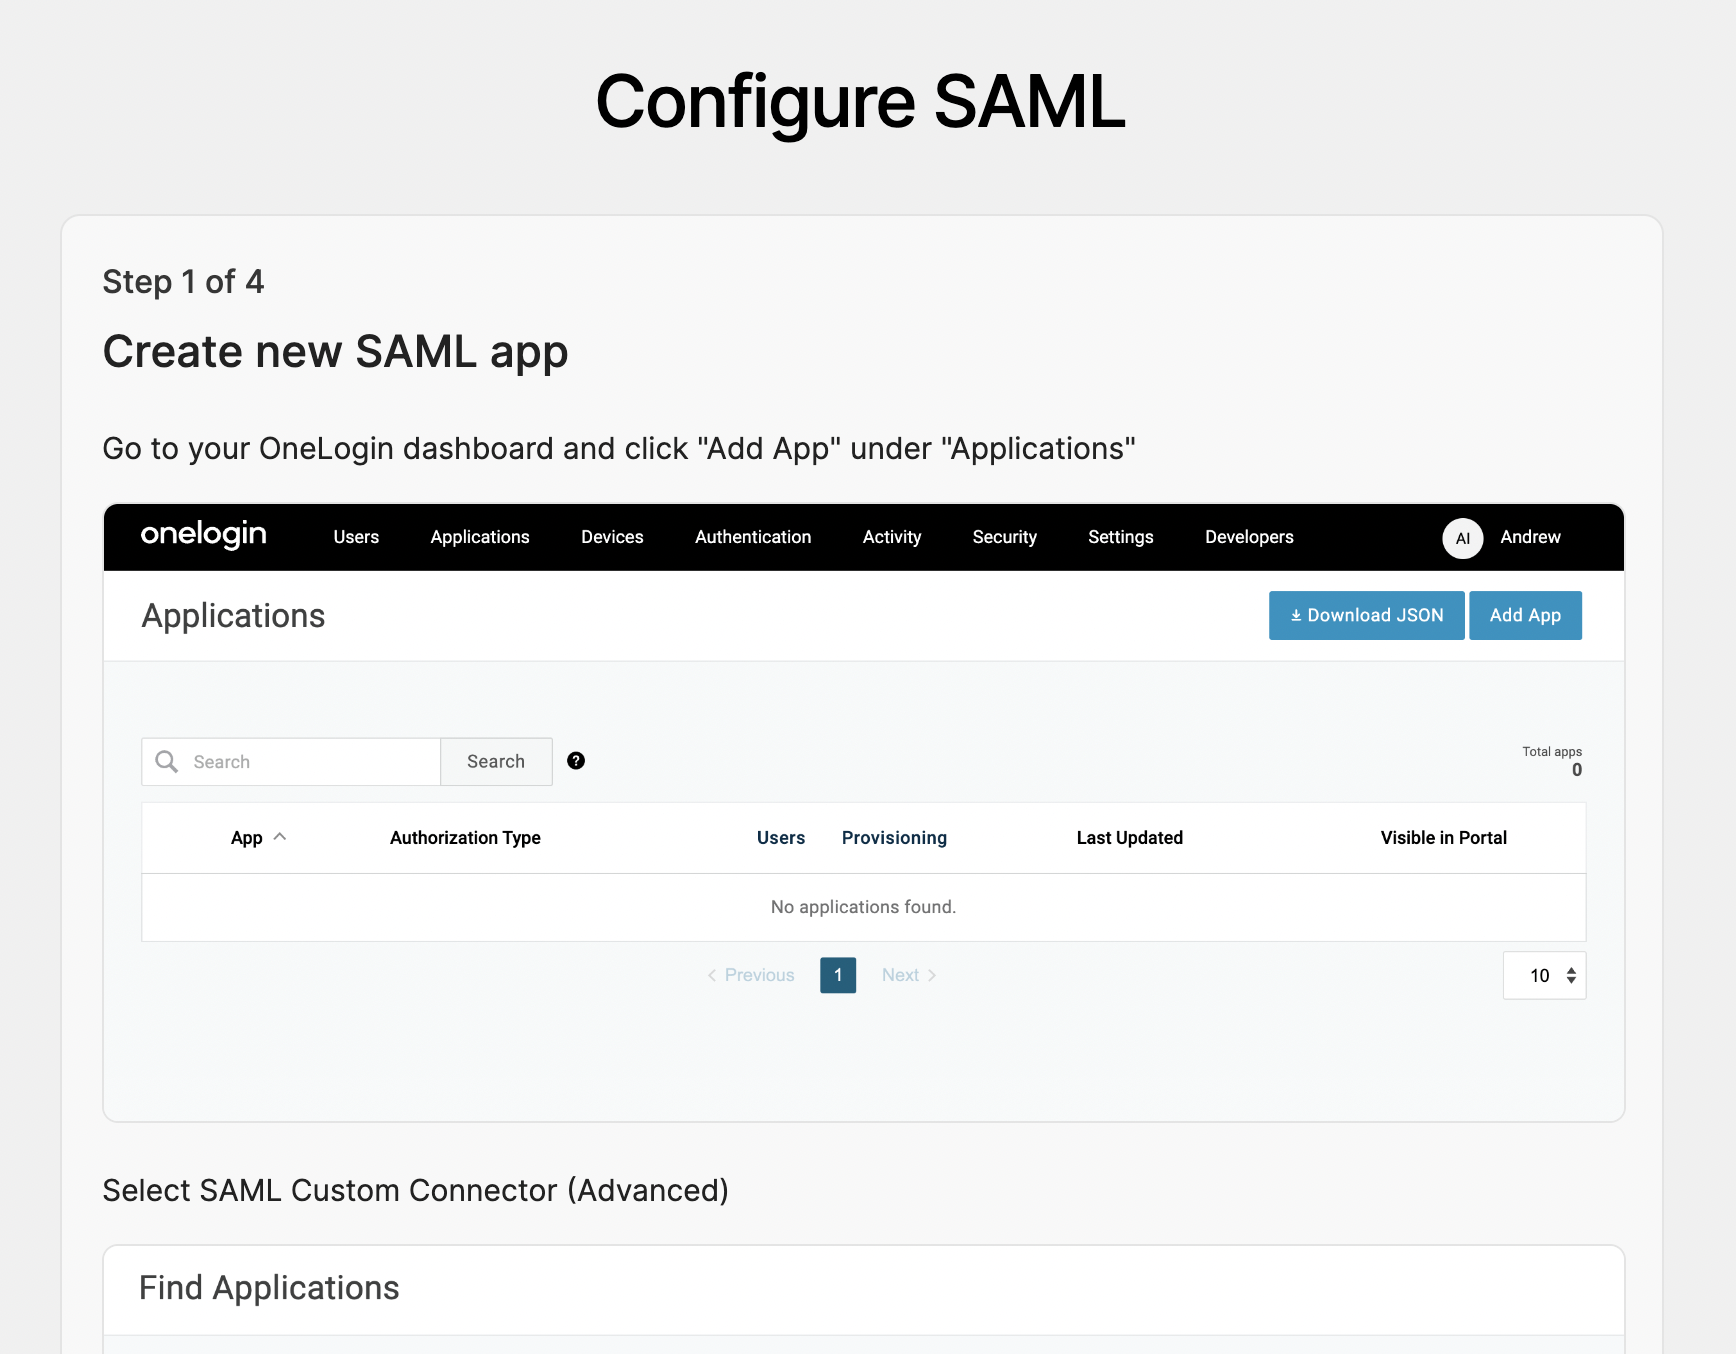Click inside the Search text field
1736x1354 pixels.
tap(290, 761)
